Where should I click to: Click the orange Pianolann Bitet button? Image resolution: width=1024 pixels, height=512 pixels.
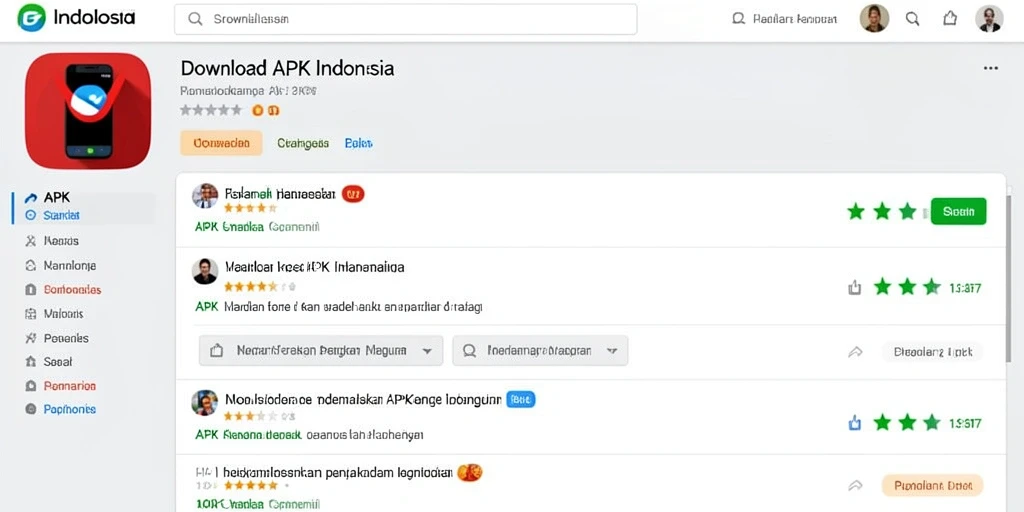[933, 485]
